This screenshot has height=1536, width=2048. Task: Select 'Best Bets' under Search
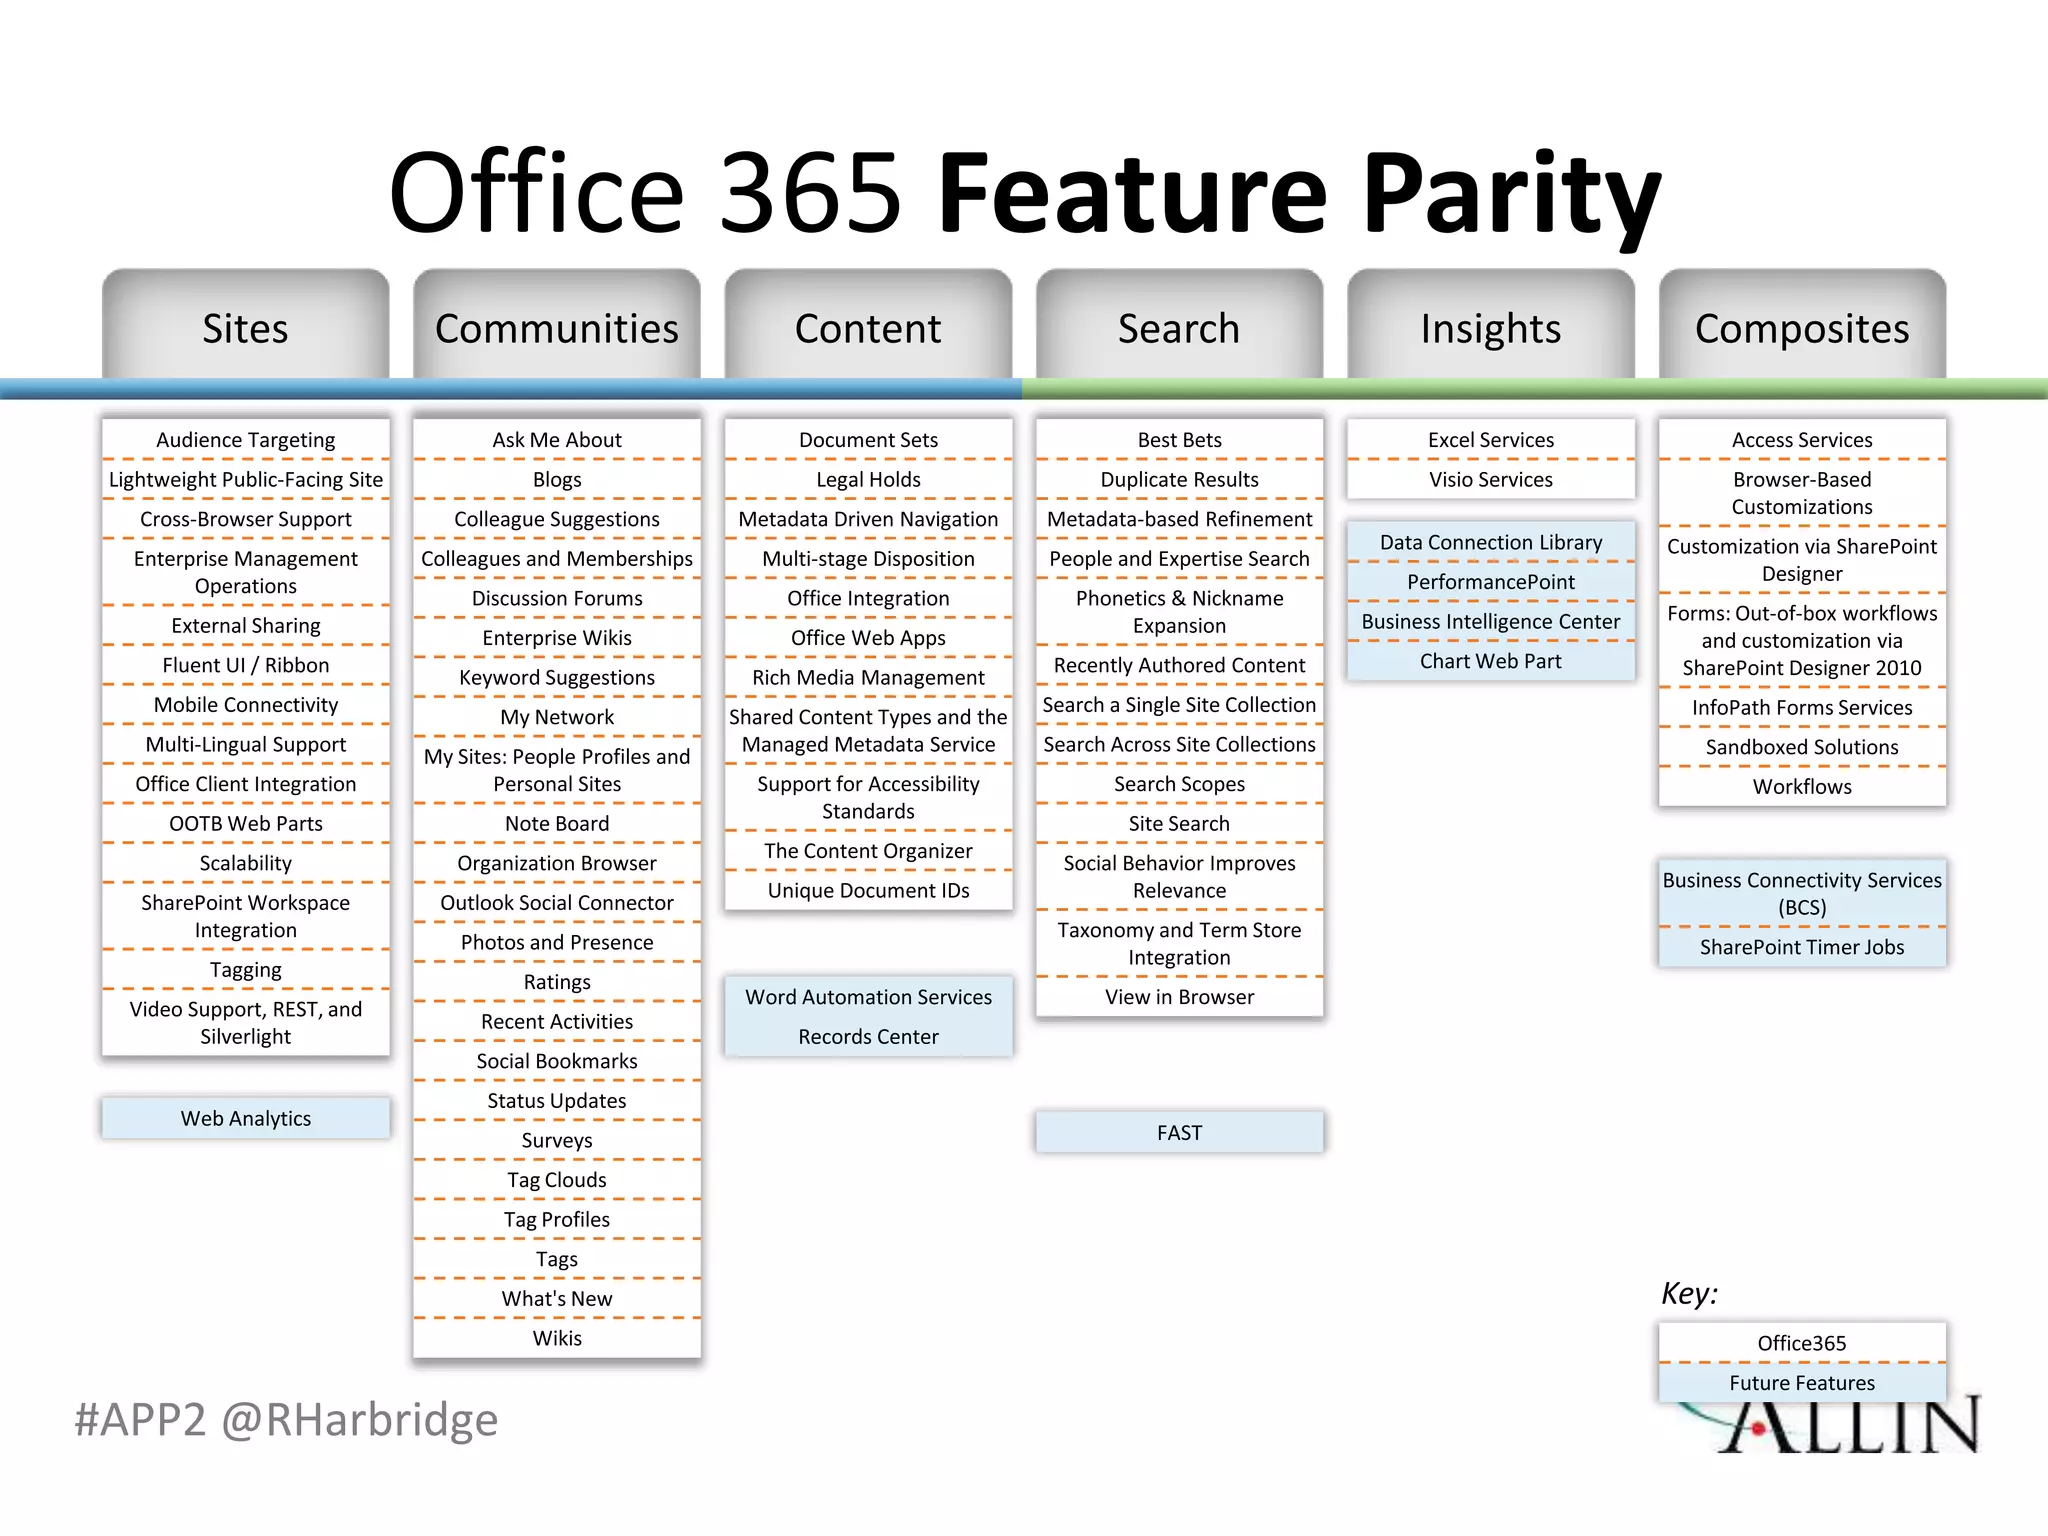click(x=1180, y=440)
